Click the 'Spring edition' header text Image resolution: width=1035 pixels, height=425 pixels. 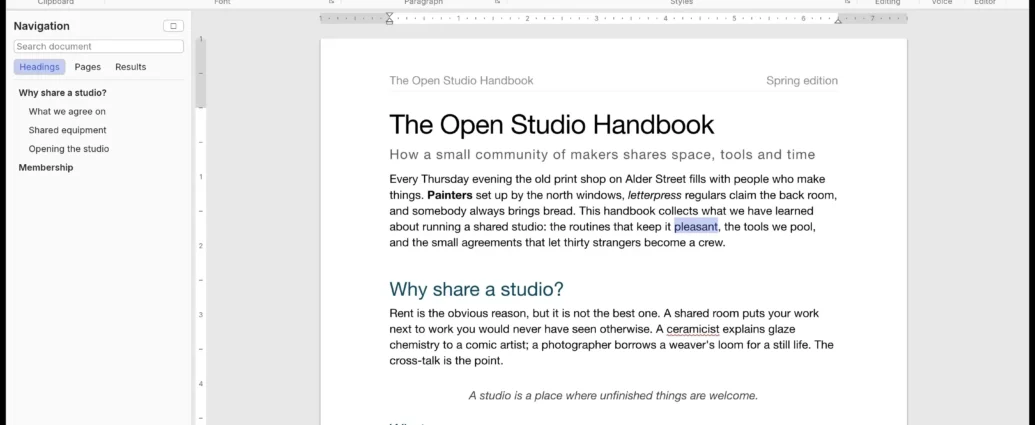point(802,81)
